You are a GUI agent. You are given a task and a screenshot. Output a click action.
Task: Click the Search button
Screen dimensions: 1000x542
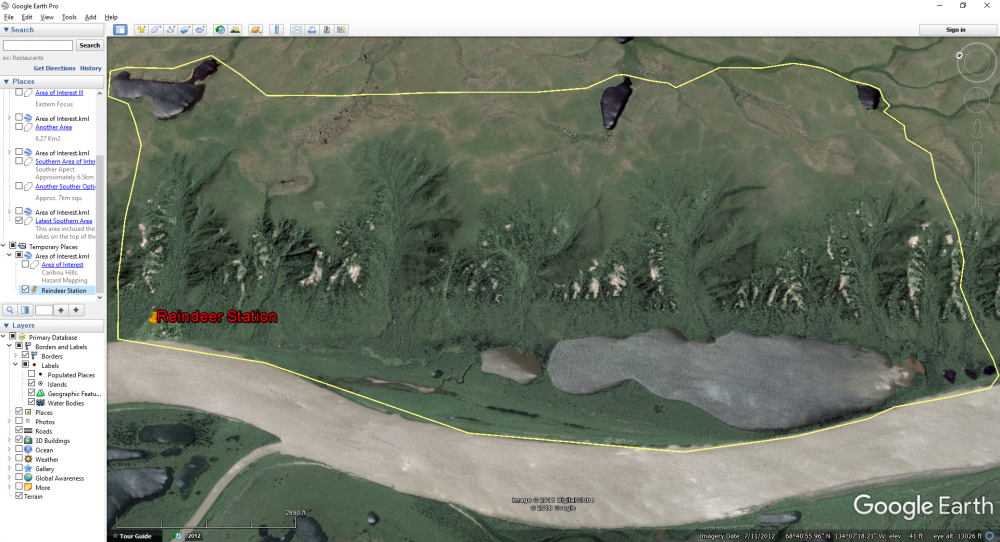pos(89,45)
